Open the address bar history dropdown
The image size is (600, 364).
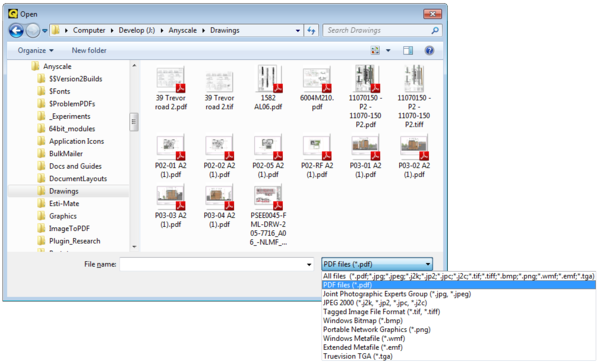coord(298,31)
